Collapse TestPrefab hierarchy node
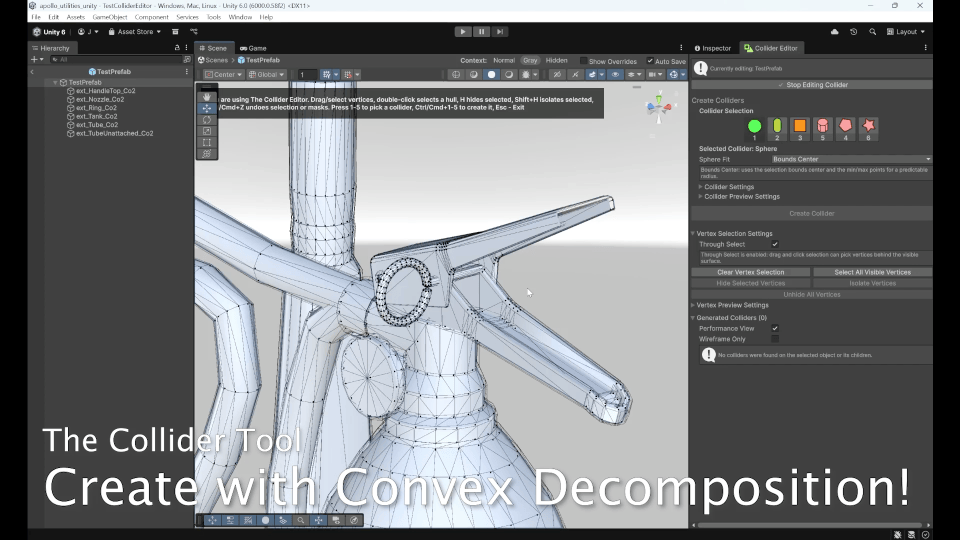 [x=55, y=83]
